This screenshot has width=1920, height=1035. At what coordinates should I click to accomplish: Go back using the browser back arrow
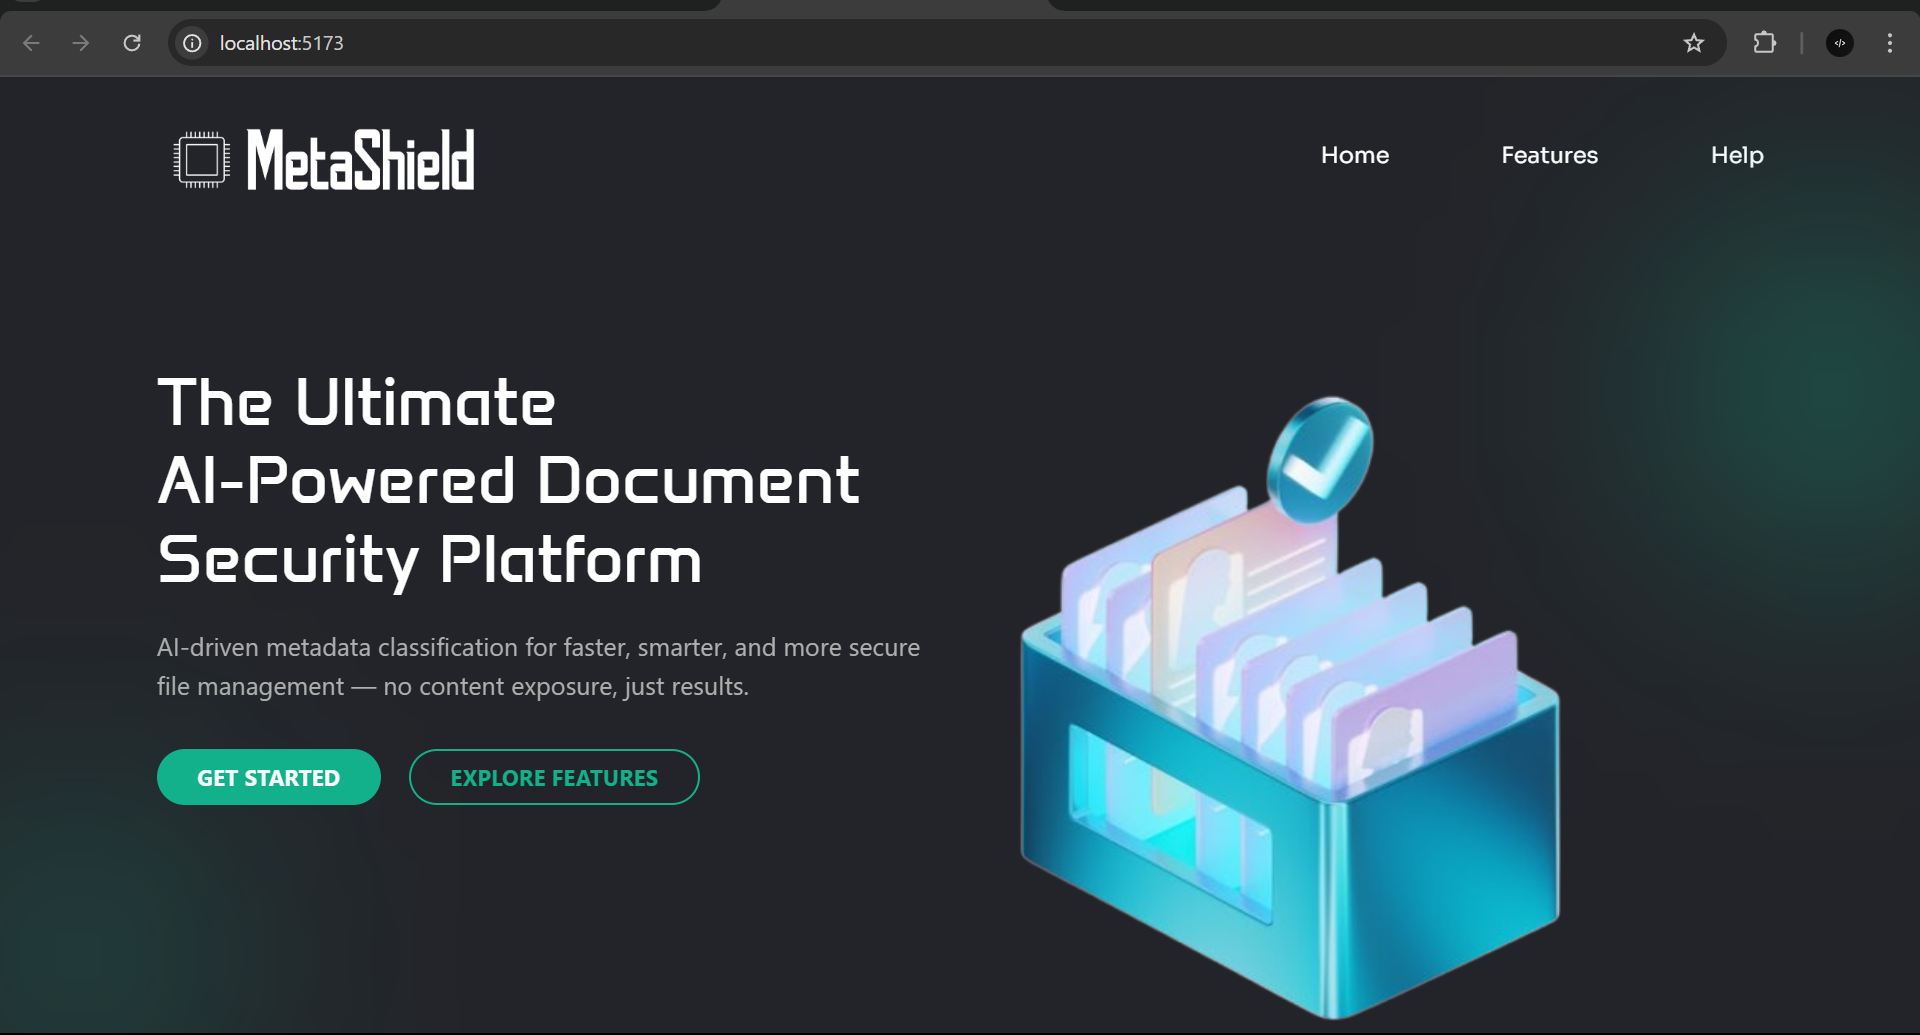pyautogui.click(x=31, y=43)
